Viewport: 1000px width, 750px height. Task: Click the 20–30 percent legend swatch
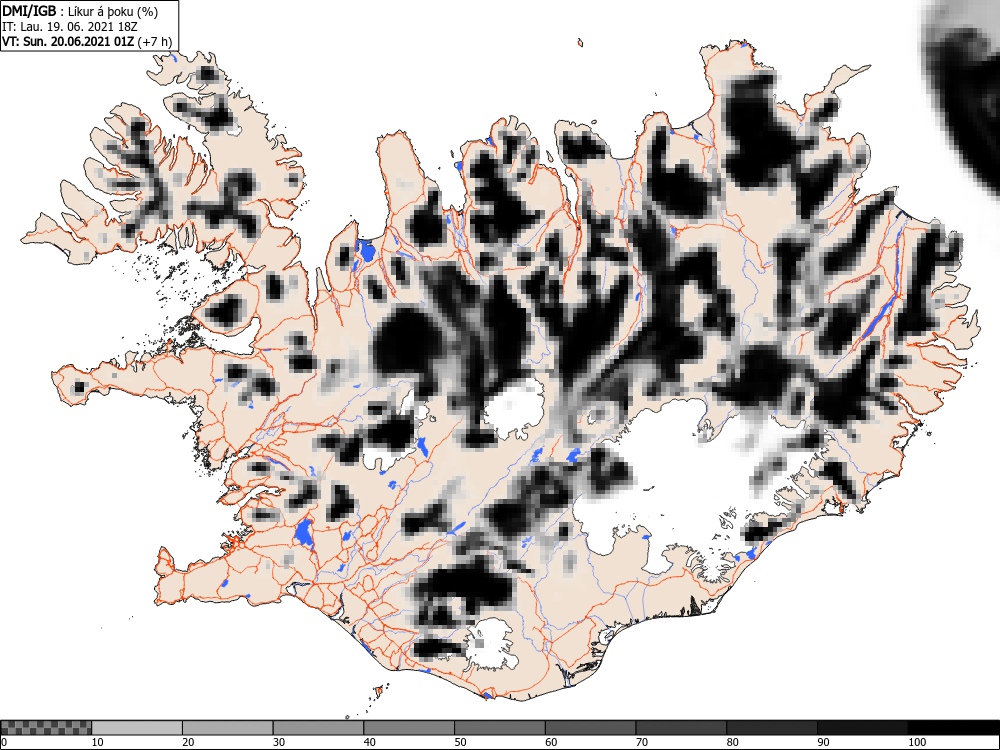click(x=228, y=728)
